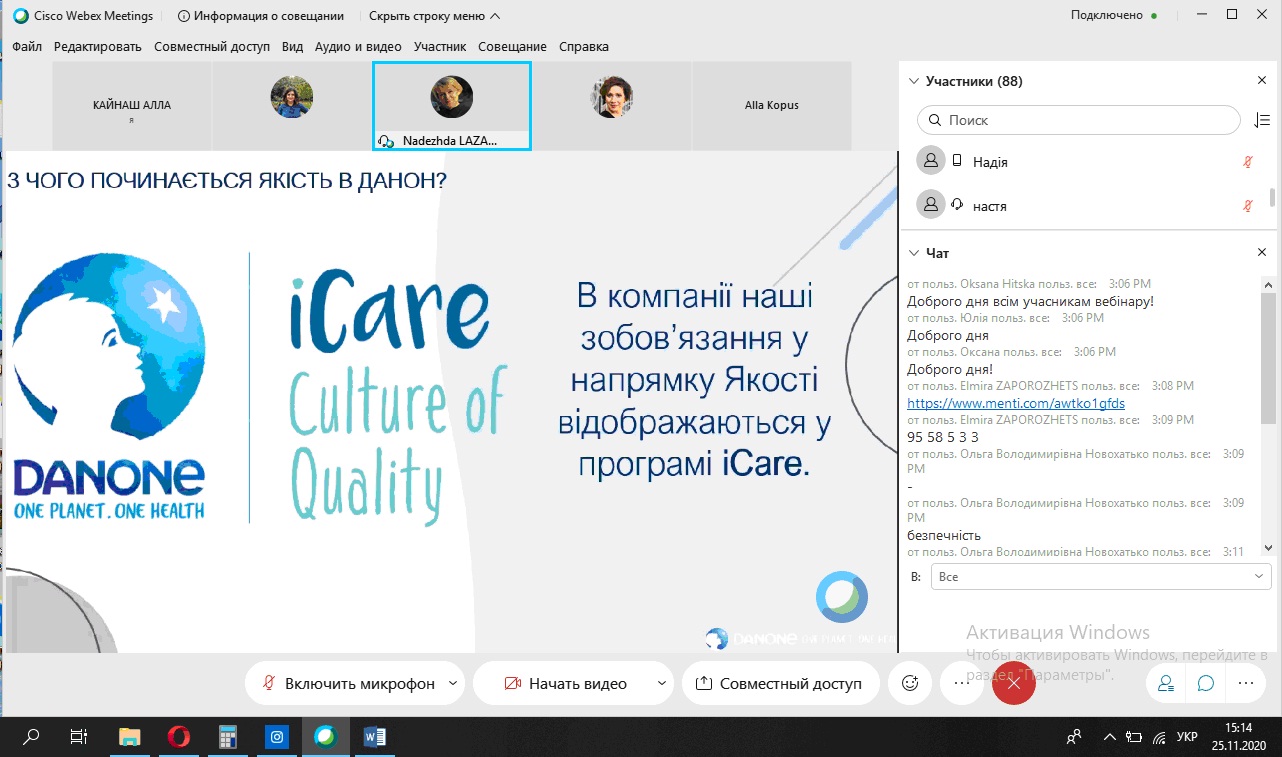
Task: Click chat message 95 58 5 3 3
Action: tap(943, 437)
